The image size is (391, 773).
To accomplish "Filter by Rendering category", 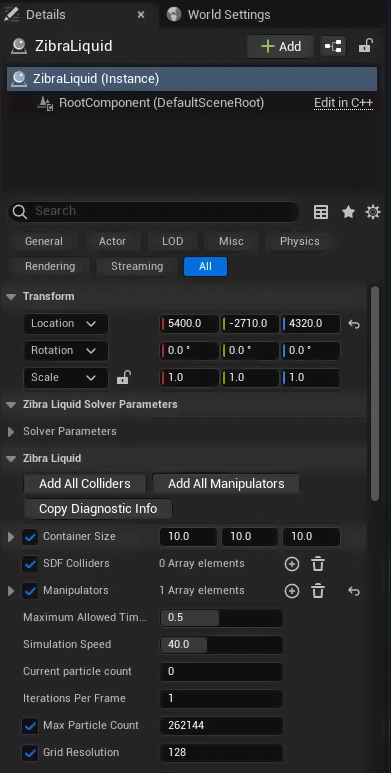I will [50, 267].
